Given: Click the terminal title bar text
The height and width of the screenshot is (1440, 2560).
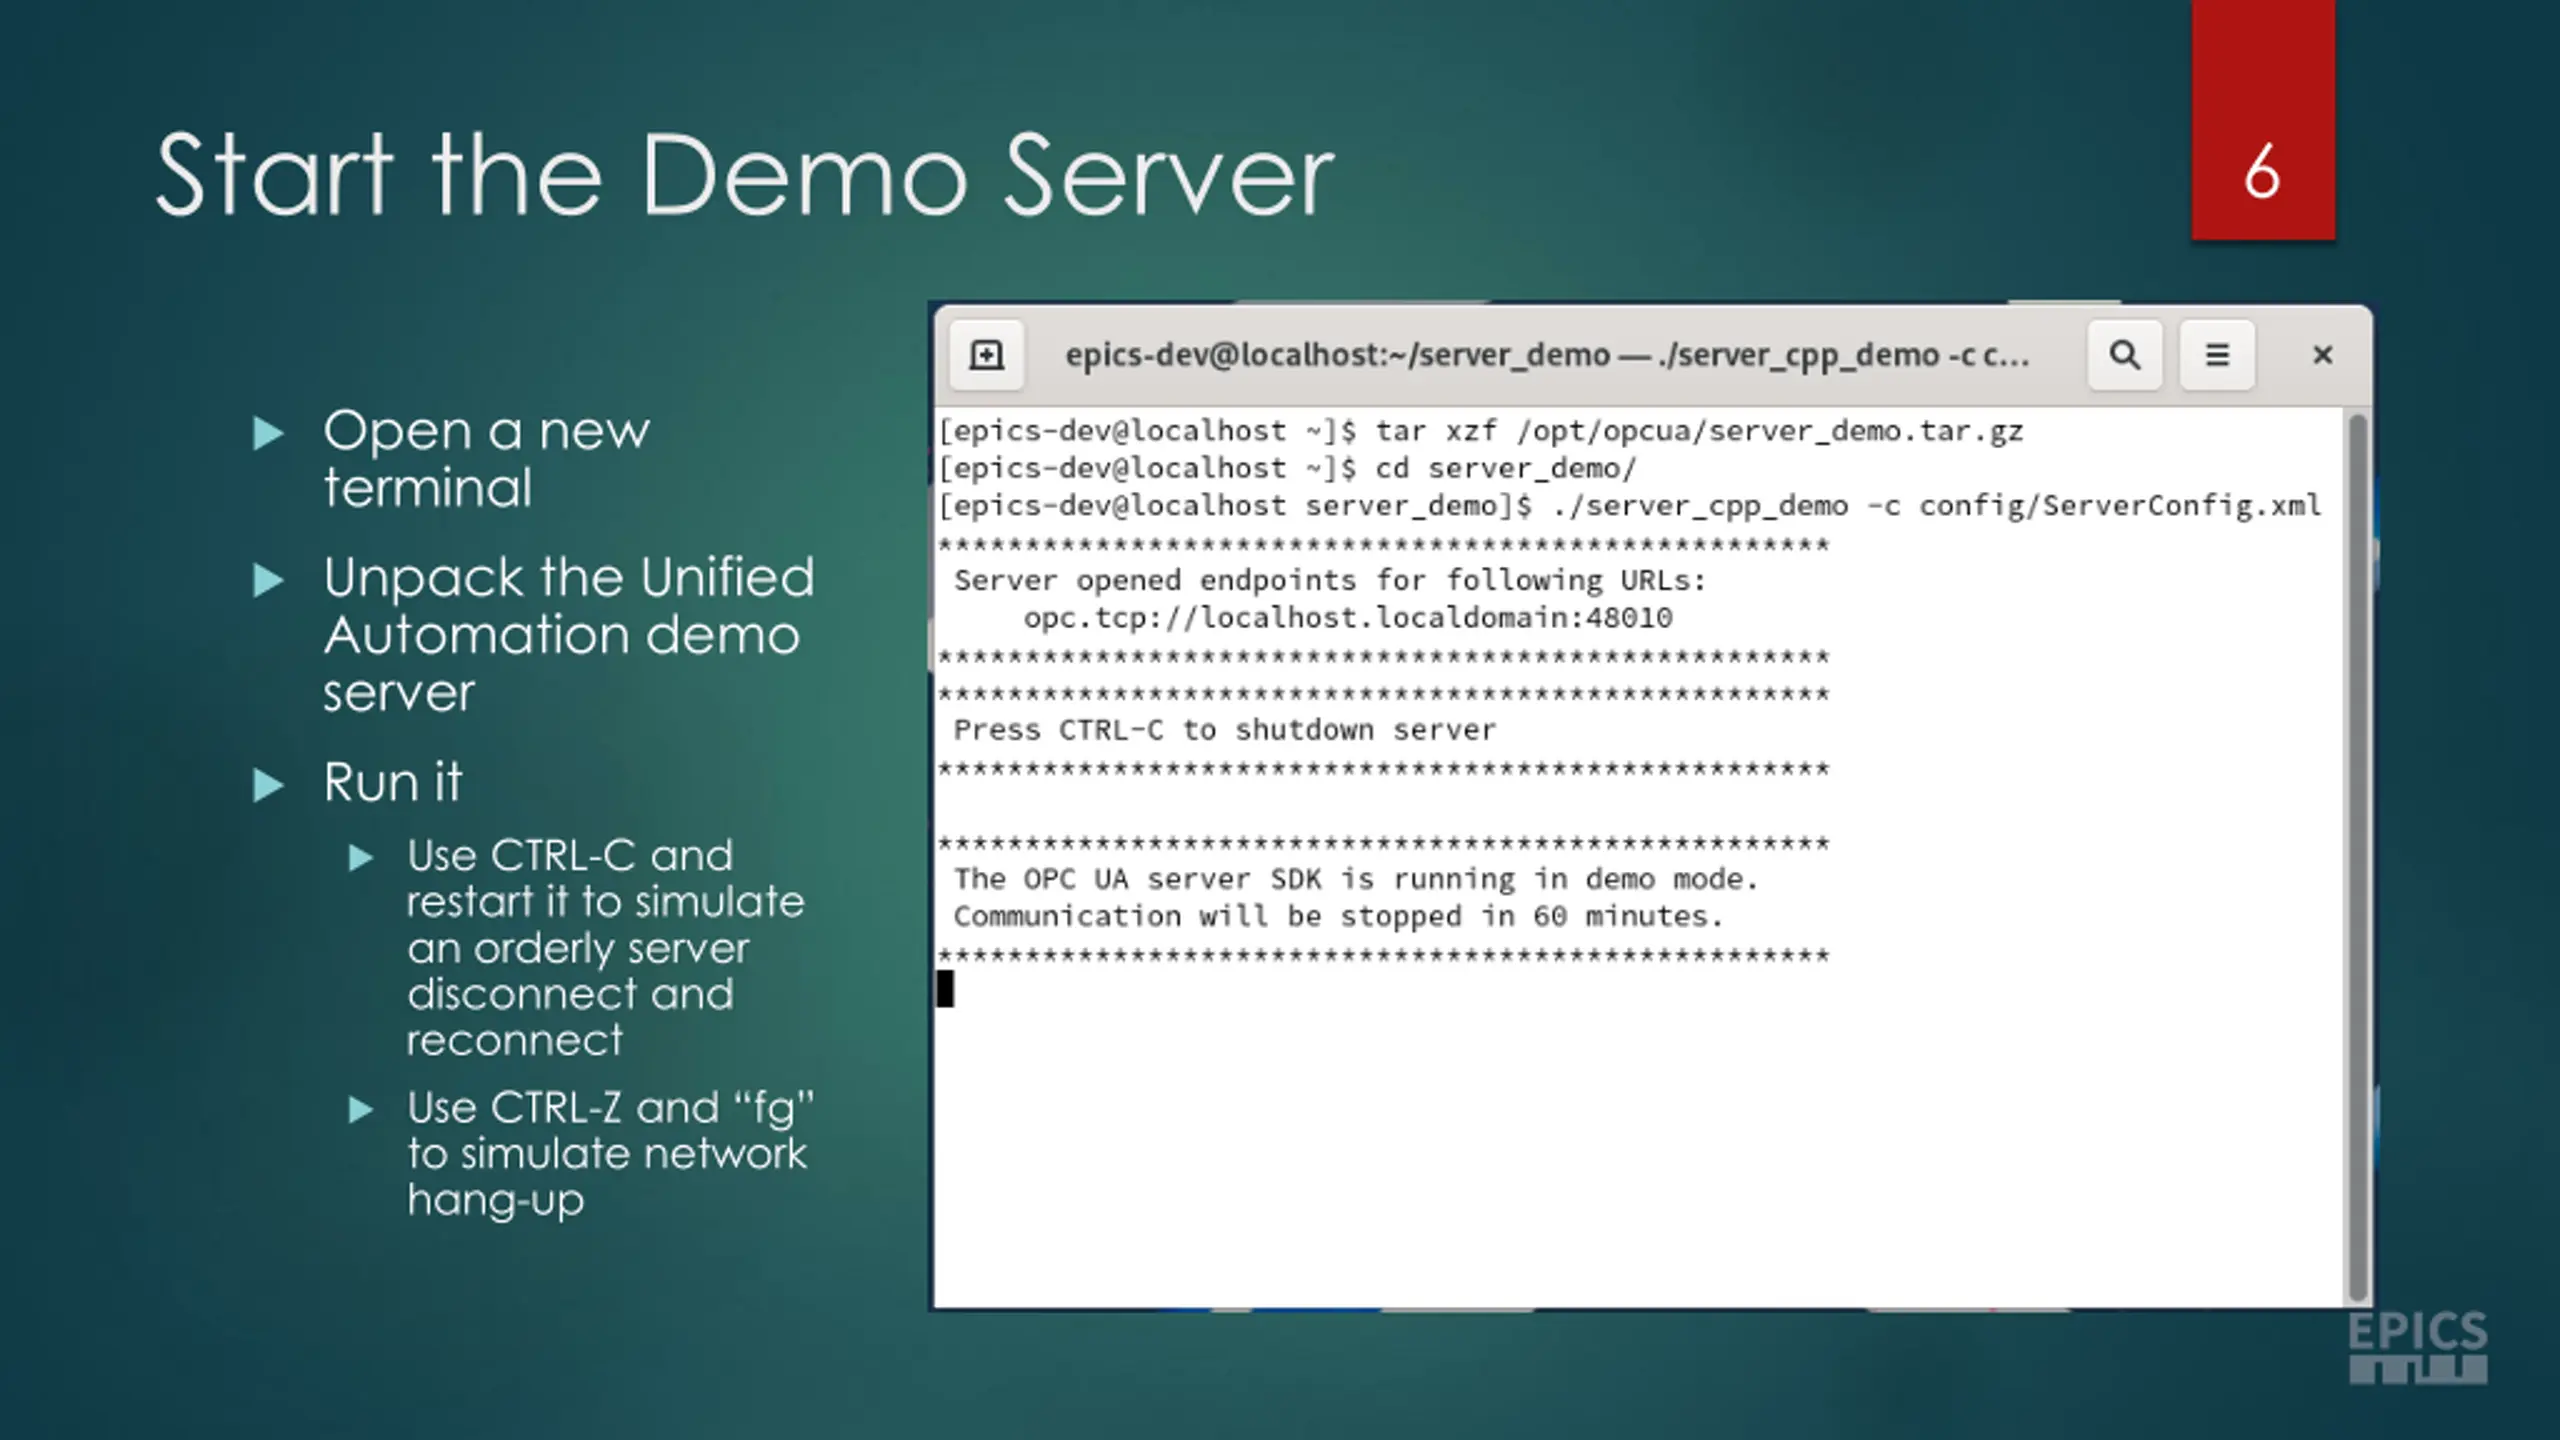Looking at the screenshot, I should point(1547,355).
